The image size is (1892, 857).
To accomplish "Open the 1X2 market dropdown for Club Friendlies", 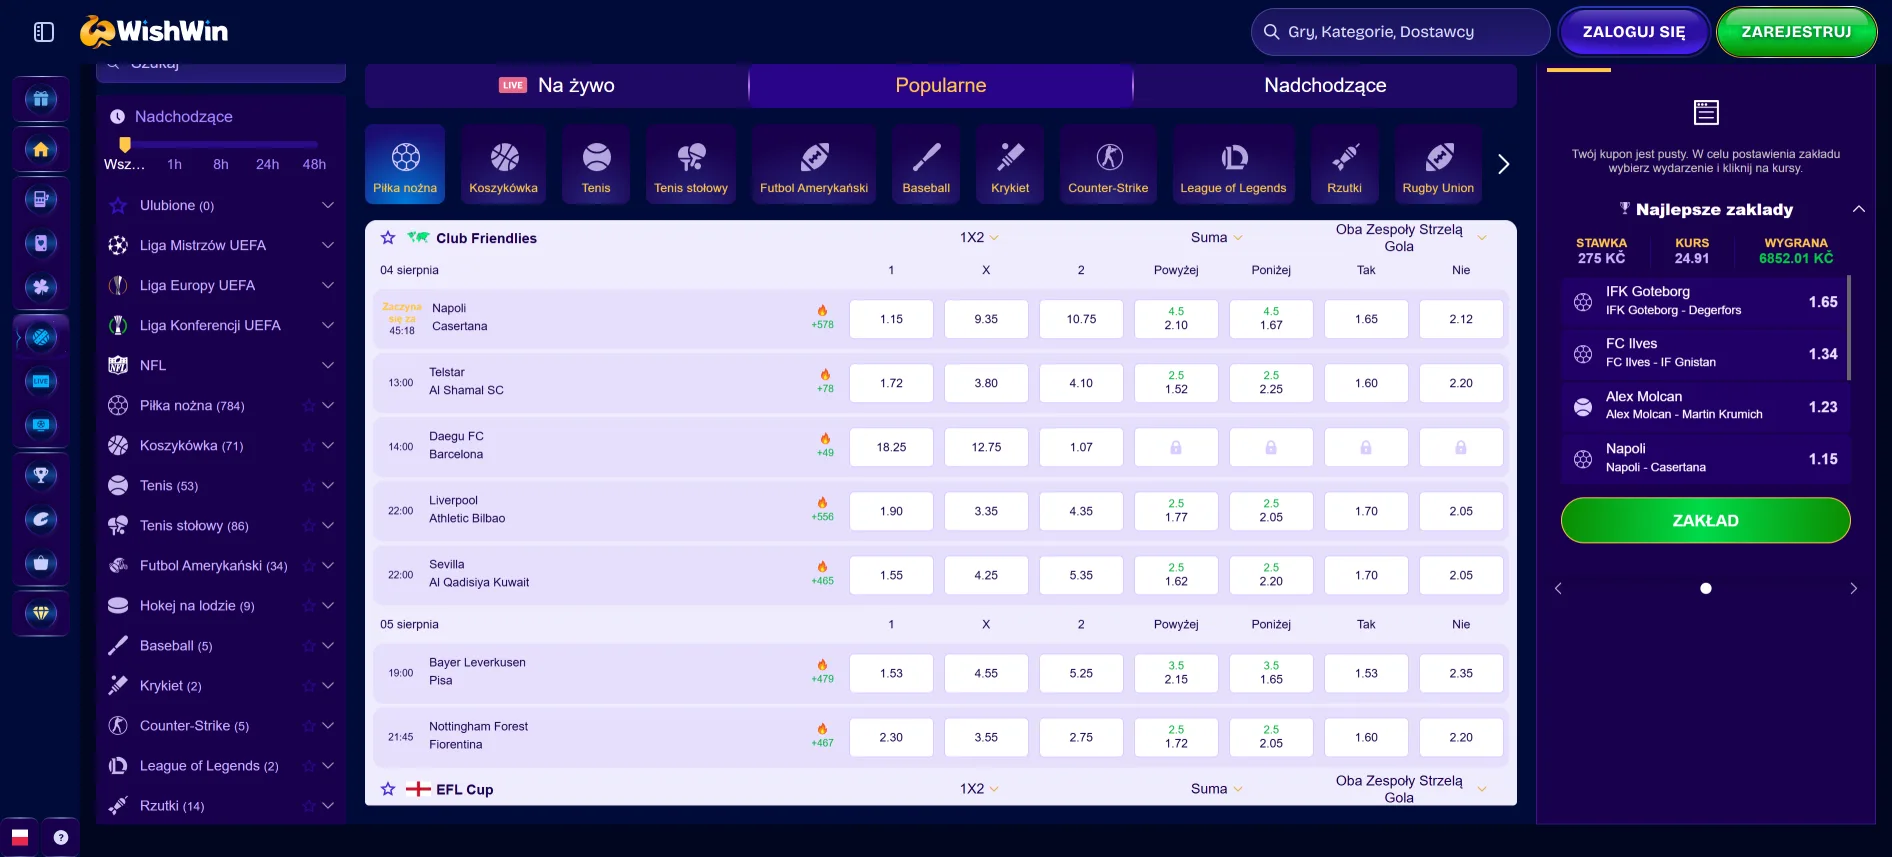I will pos(979,238).
